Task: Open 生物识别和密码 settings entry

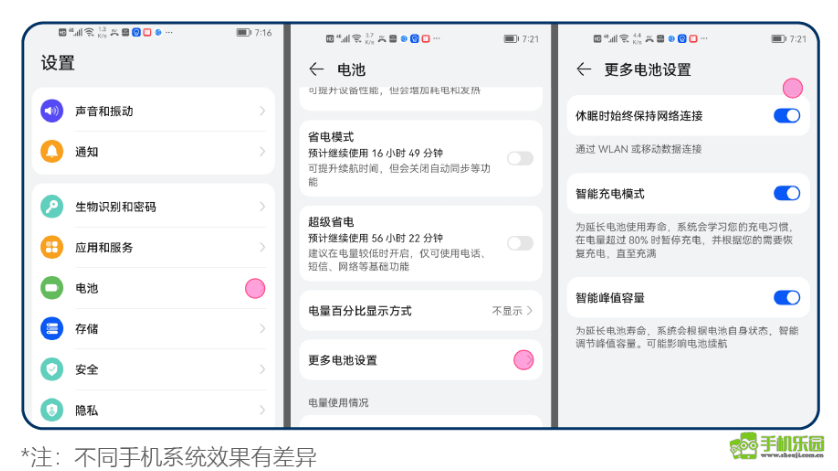Action: point(153,207)
